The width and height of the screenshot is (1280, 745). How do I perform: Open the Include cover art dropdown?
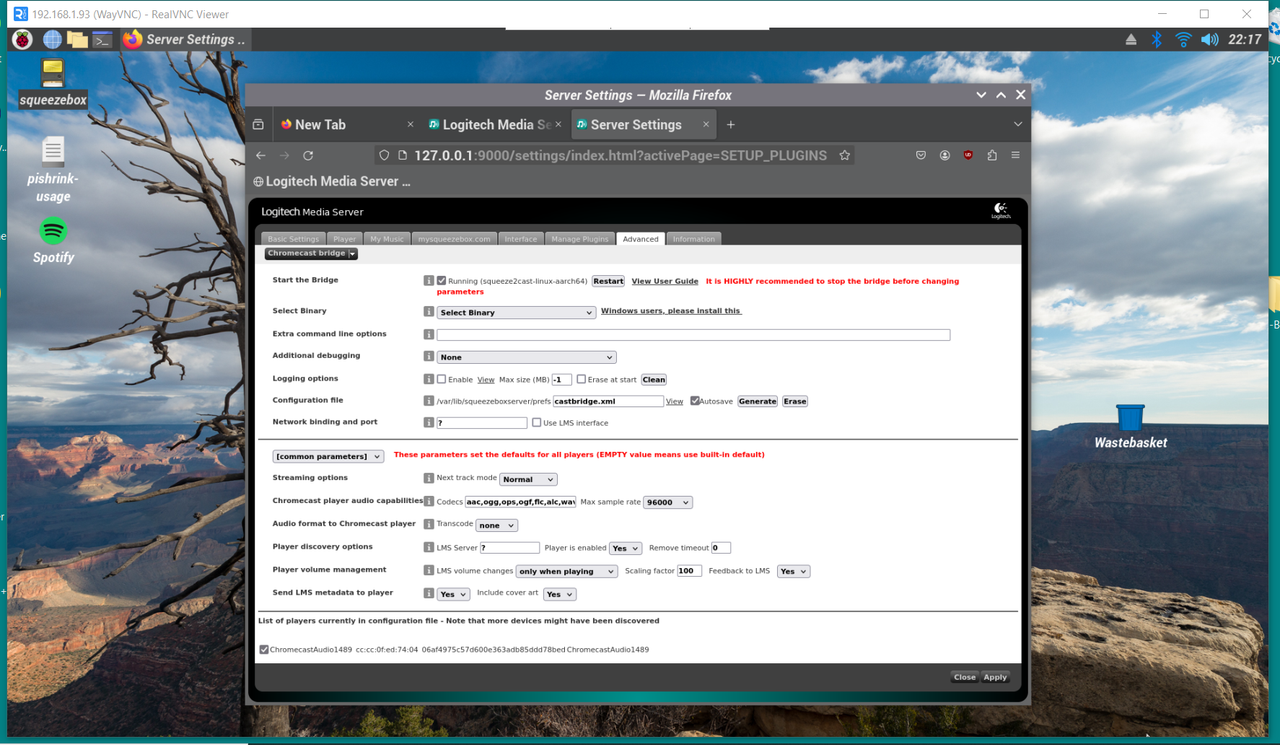point(559,595)
